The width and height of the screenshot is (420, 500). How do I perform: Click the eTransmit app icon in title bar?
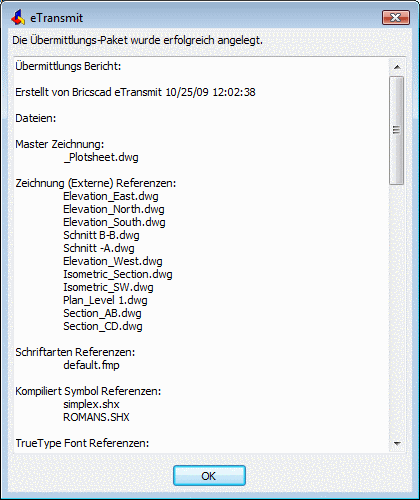pos(18,17)
